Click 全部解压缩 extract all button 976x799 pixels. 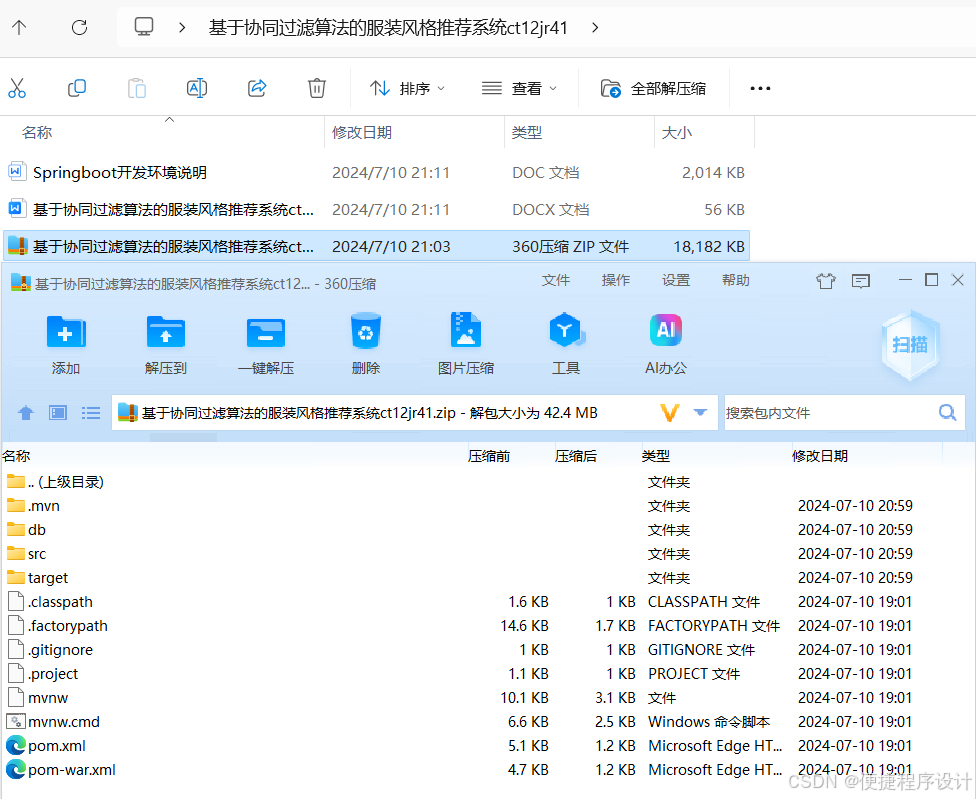pos(654,88)
